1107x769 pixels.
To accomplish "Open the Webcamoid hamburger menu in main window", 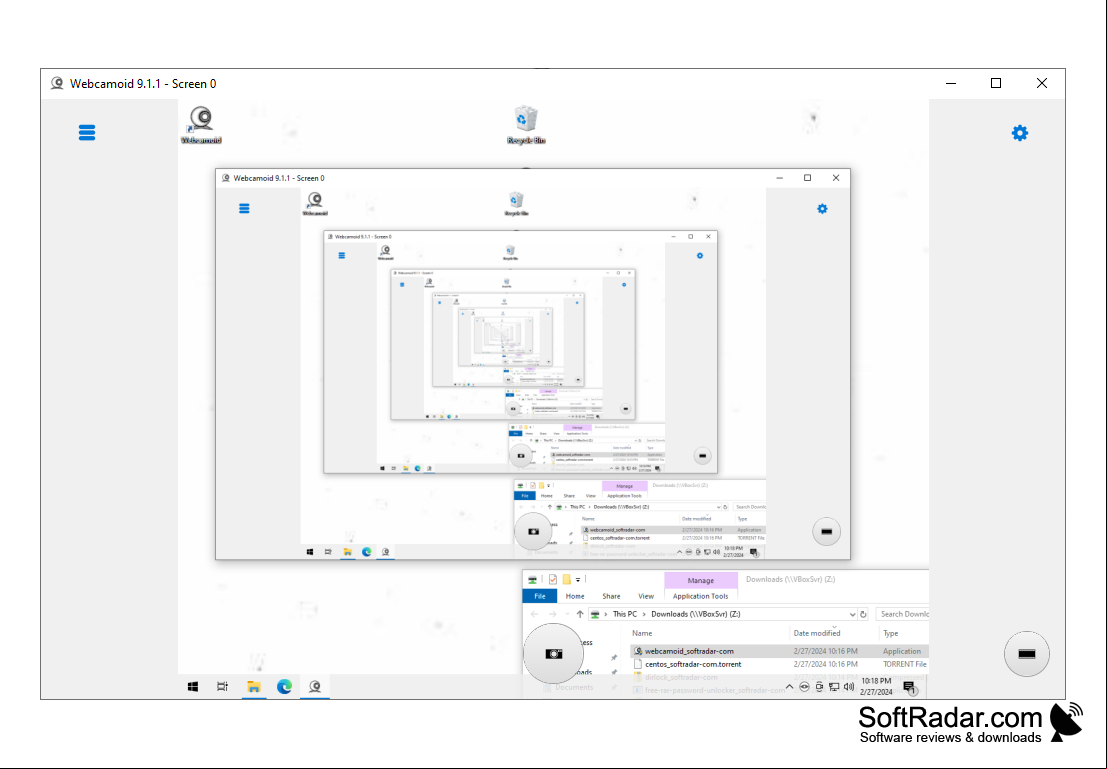I will [87, 133].
